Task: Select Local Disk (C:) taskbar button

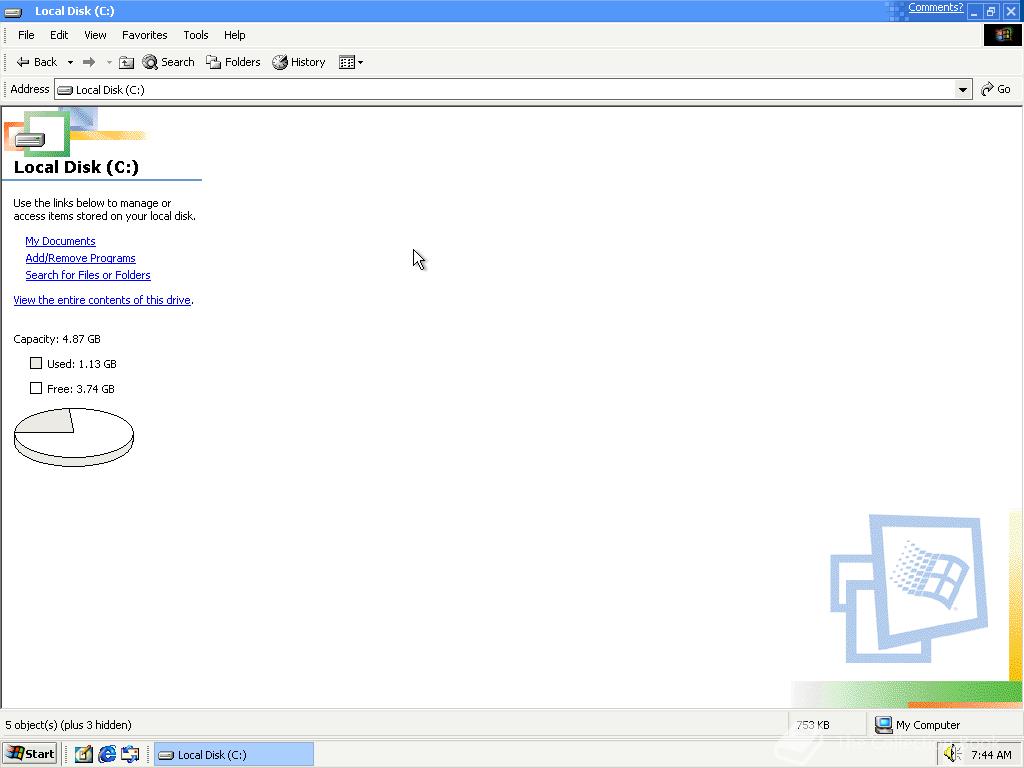Action: click(x=234, y=754)
